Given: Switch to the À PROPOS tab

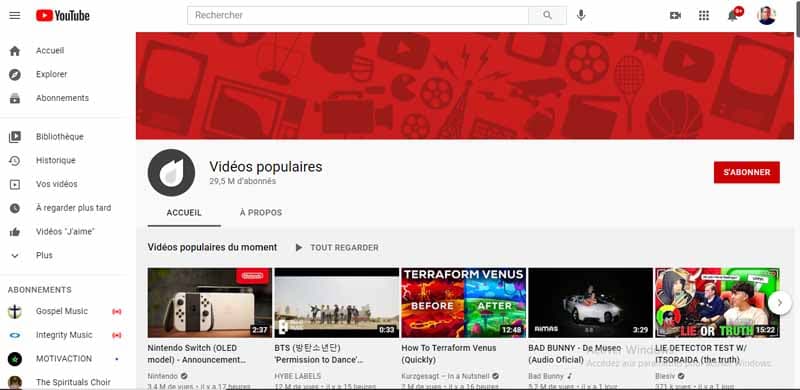Looking at the screenshot, I should point(261,213).
